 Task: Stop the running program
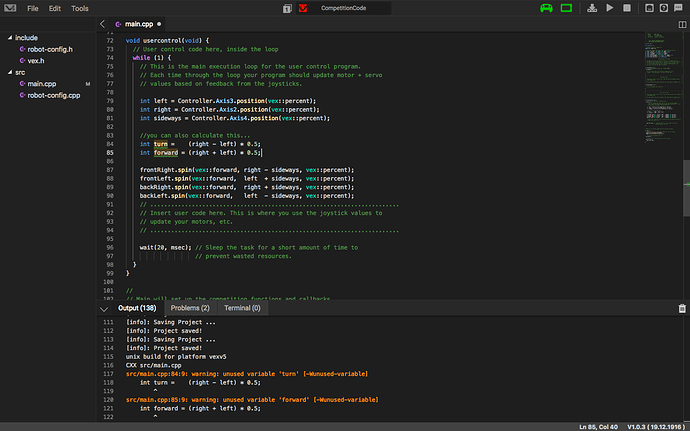(x=627, y=8)
